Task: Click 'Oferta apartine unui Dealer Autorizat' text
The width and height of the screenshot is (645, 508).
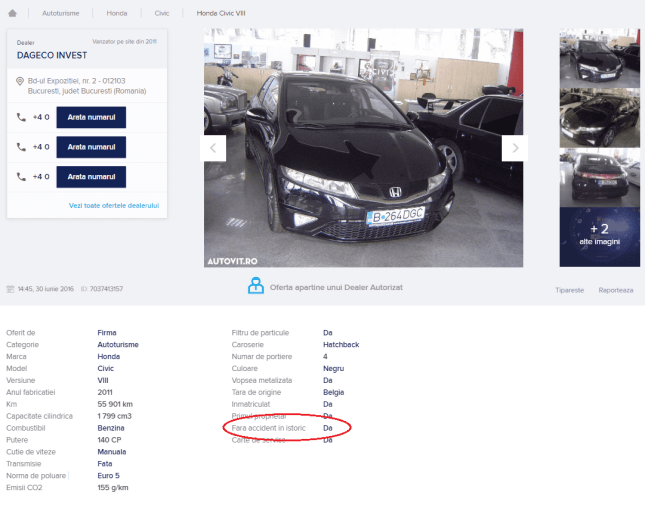Action: pos(336,288)
